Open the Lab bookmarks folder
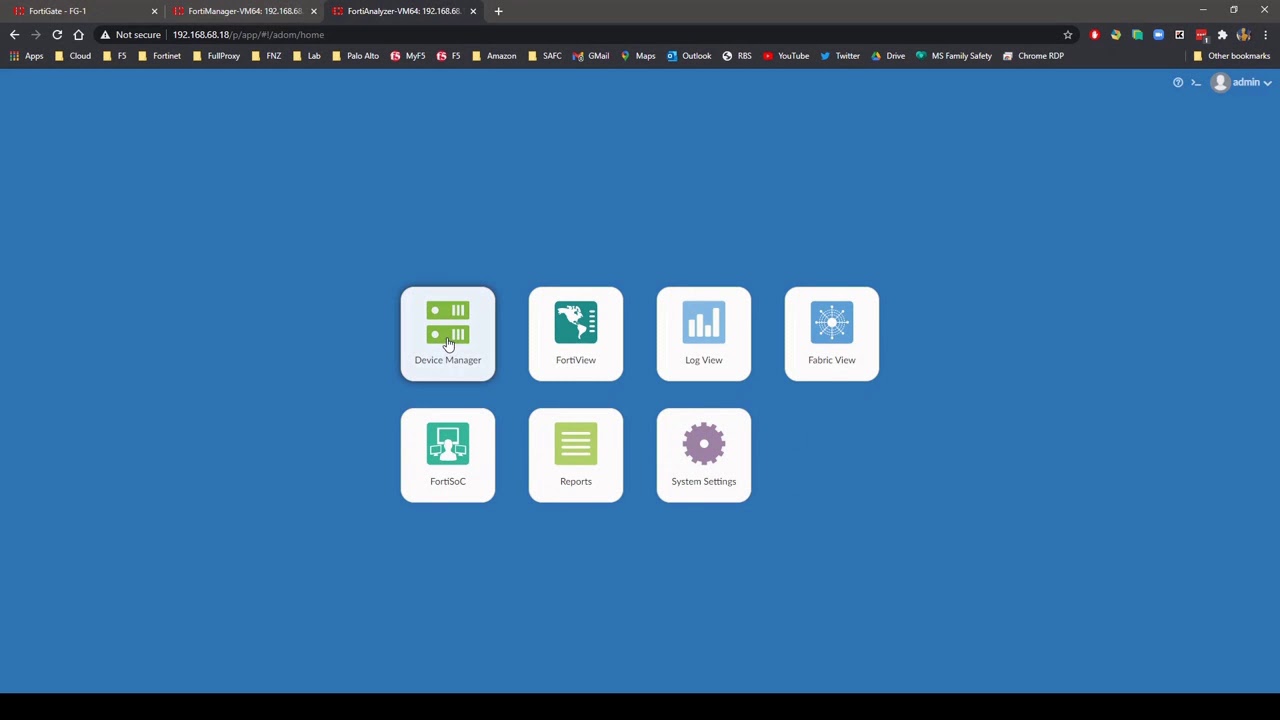This screenshot has height=720, width=1280. (x=307, y=56)
